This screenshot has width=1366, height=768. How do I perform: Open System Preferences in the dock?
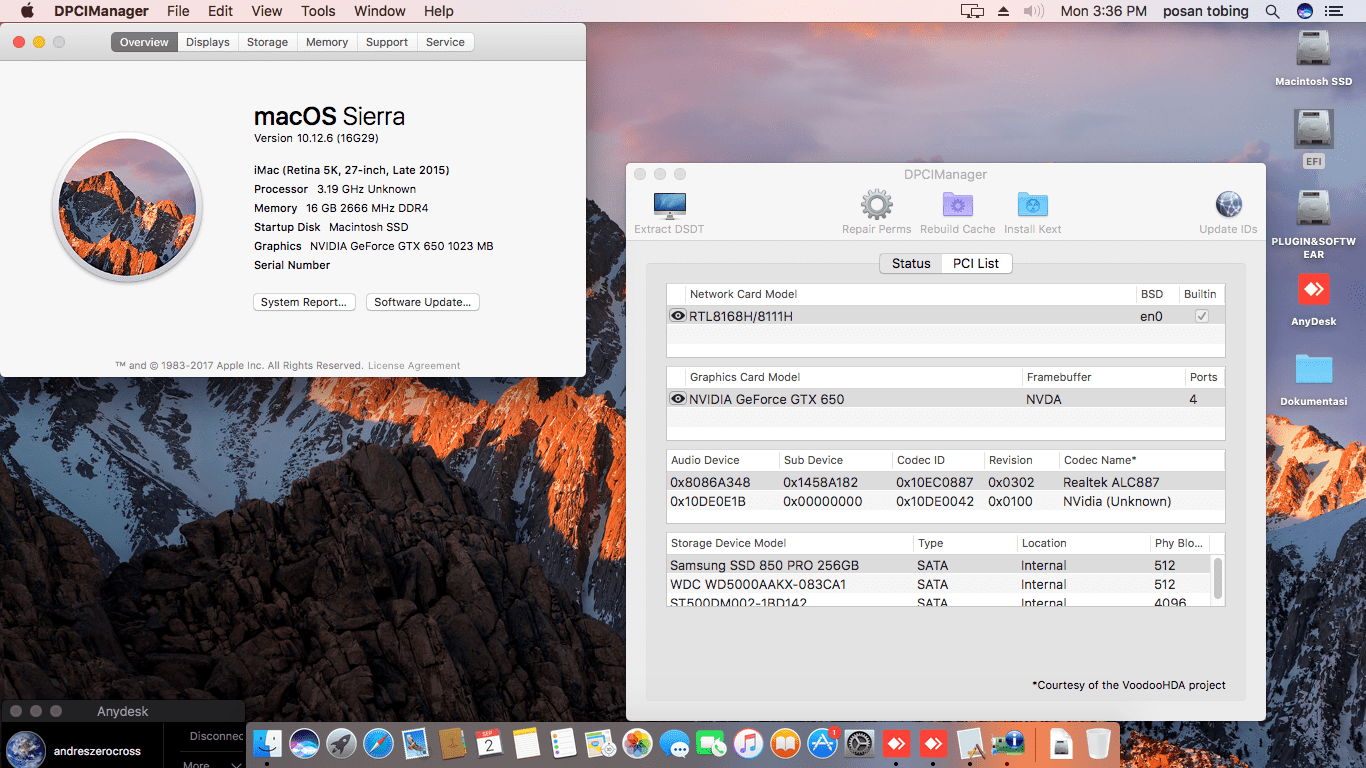(x=859, y=743)
